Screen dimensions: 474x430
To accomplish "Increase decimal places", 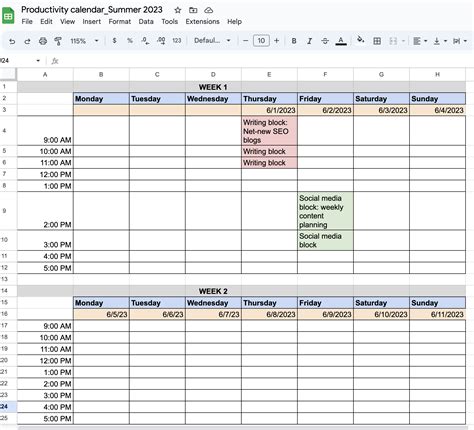I will 161,41.
